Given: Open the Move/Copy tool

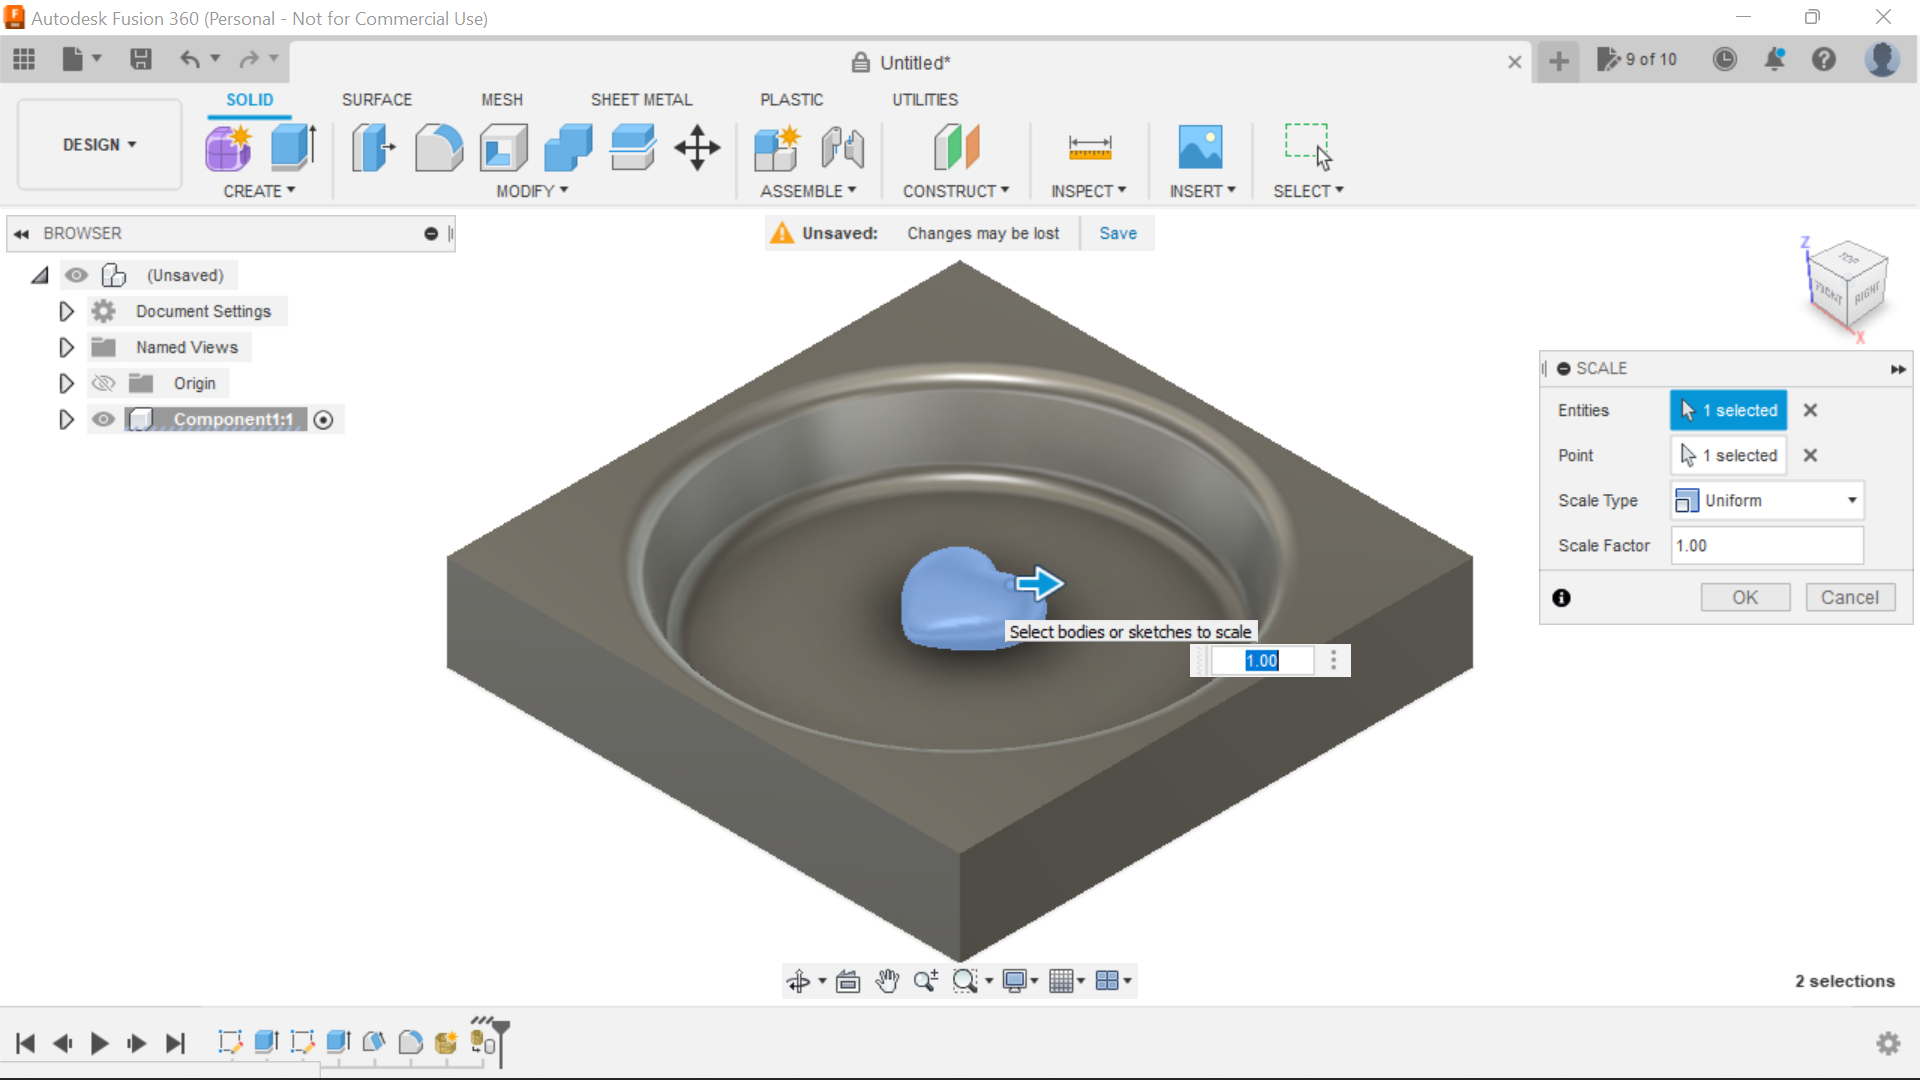Looking at the screenshot, I should pos(696,147).
